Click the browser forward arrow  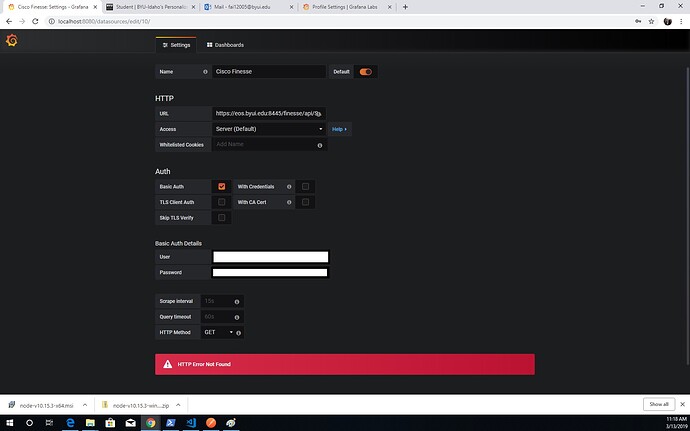click(22, 21)
